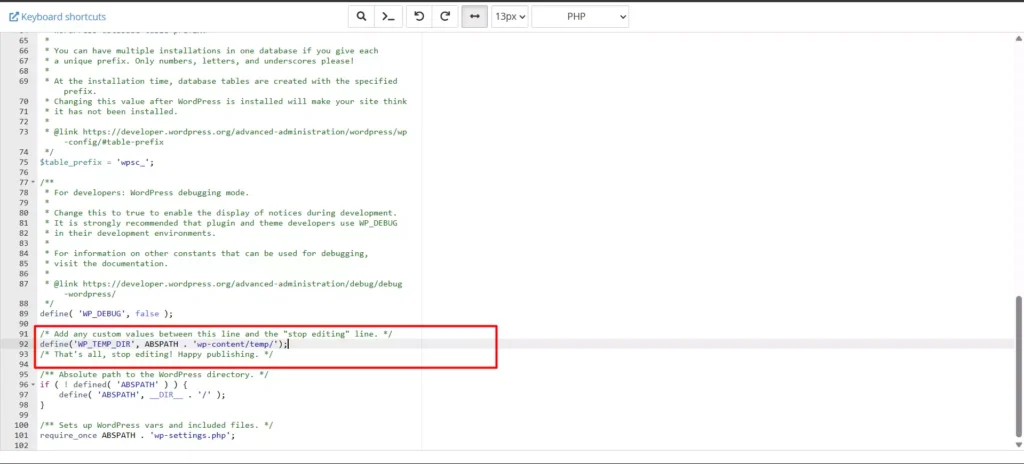Click the redo arrow icon
Image resolution: width=1024 pixels, height=464 pixels.
point(445,17)
